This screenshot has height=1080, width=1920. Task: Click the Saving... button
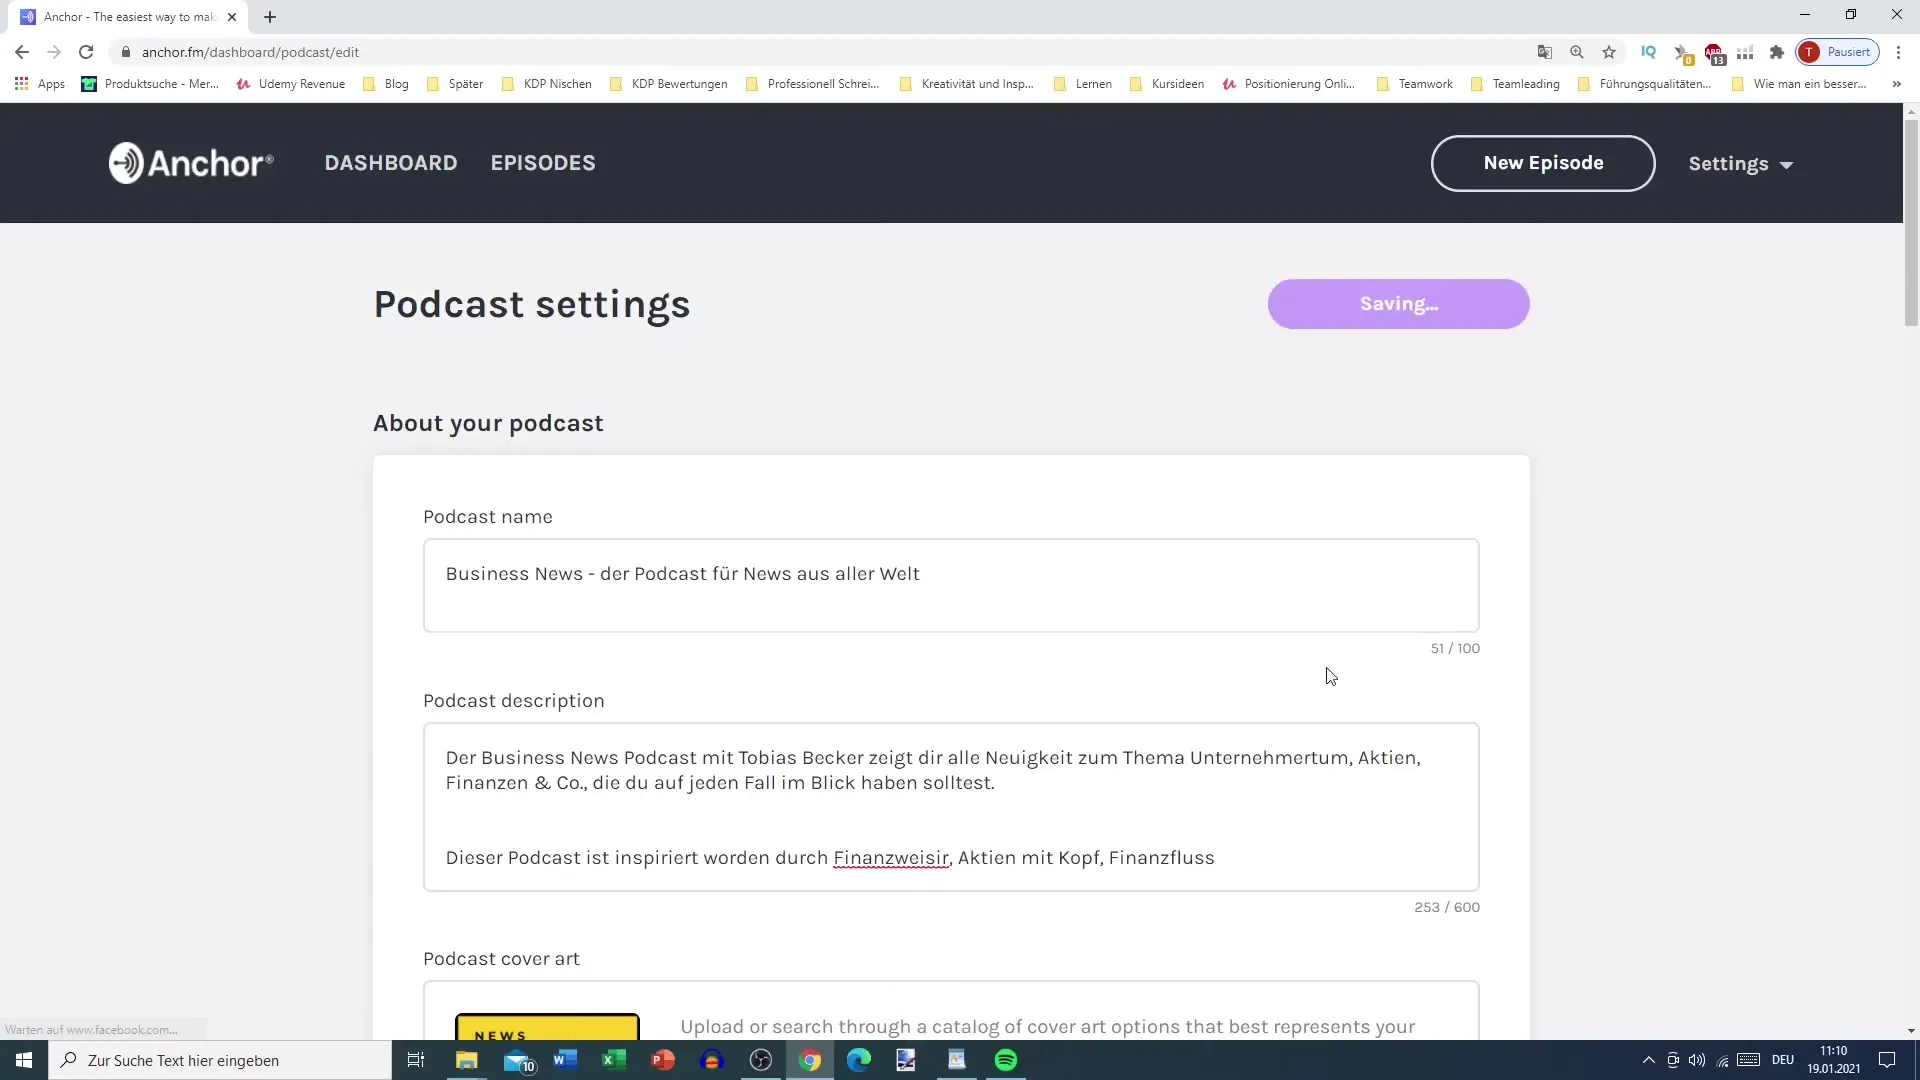(x=1398, y=304)
